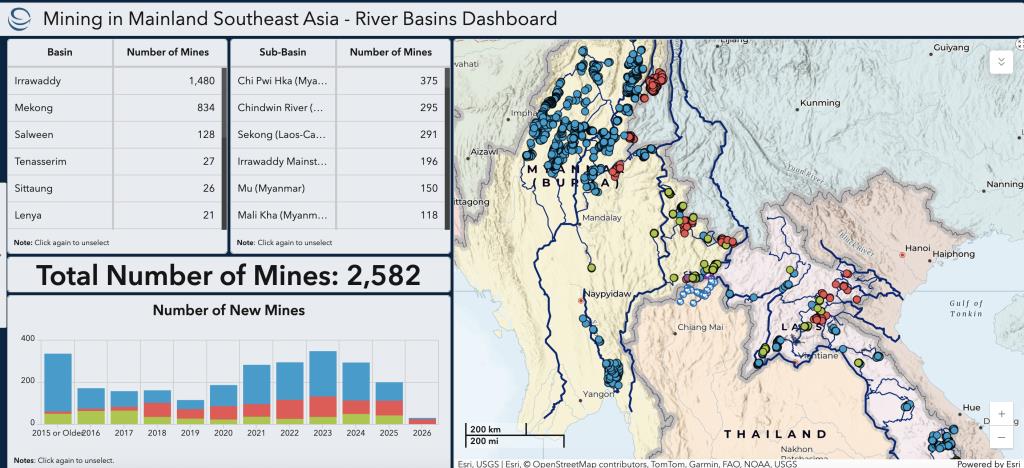The image size is (1024, 468).
Task: Select the 2020 blue bar segment
Action: tap(223, 396)
